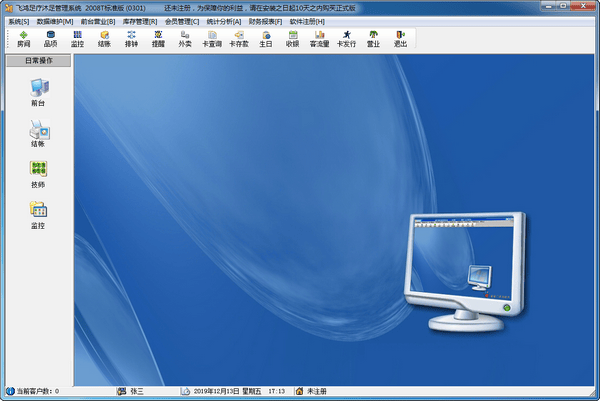The image size is (600, 401).
Task: Click the 房间 toolbar icon
Action: tap(24, 39)
